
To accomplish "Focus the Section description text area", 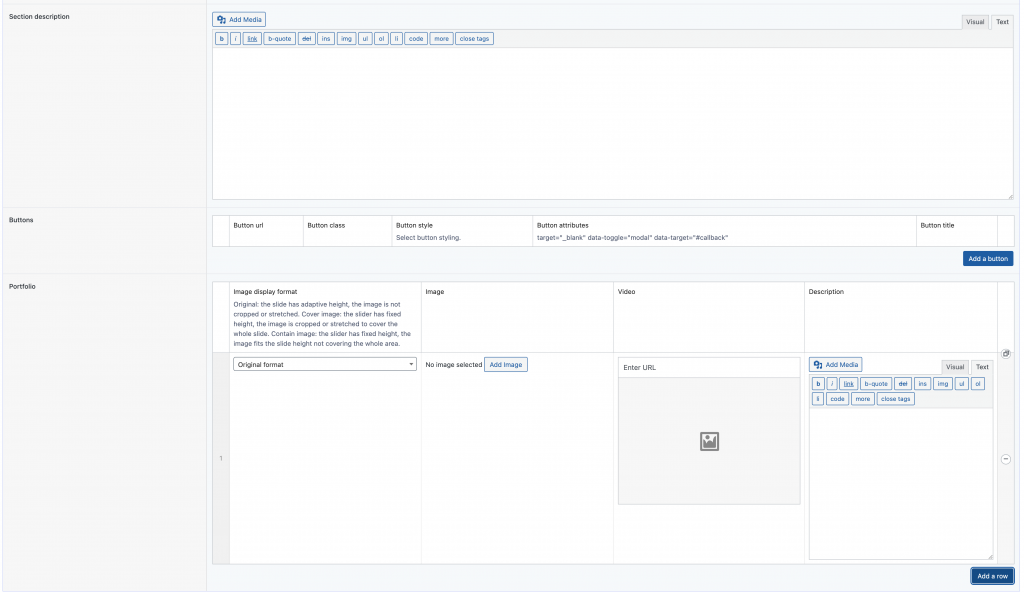I will 613,123.
